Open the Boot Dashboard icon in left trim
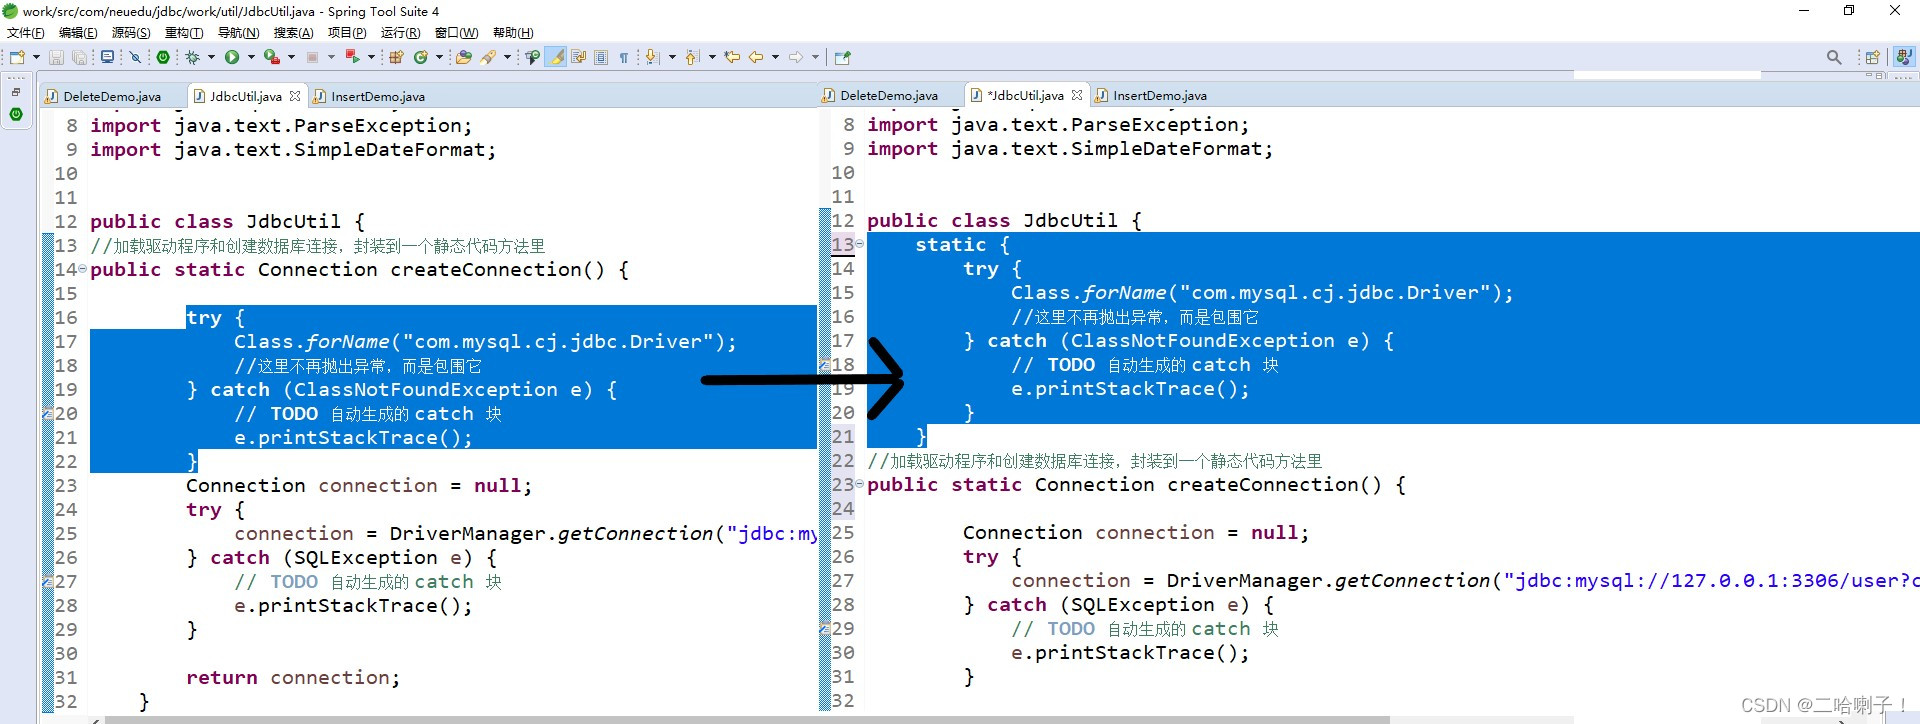 tap(16, 114)
